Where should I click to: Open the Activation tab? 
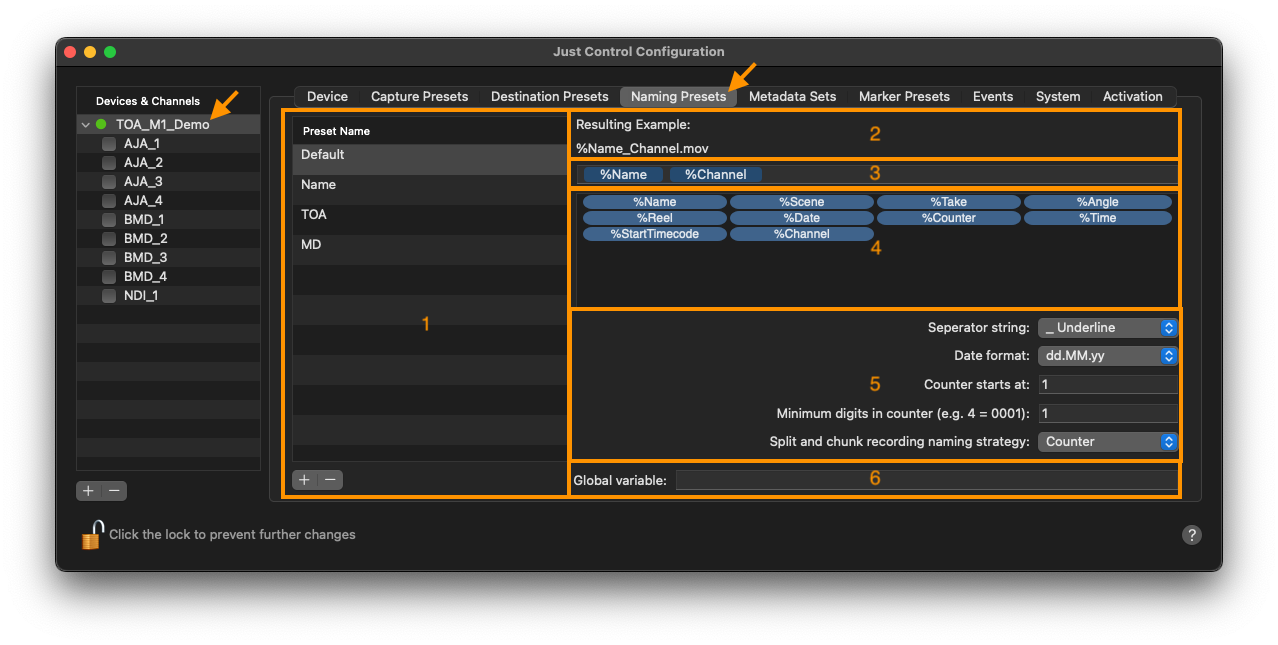1132,97
